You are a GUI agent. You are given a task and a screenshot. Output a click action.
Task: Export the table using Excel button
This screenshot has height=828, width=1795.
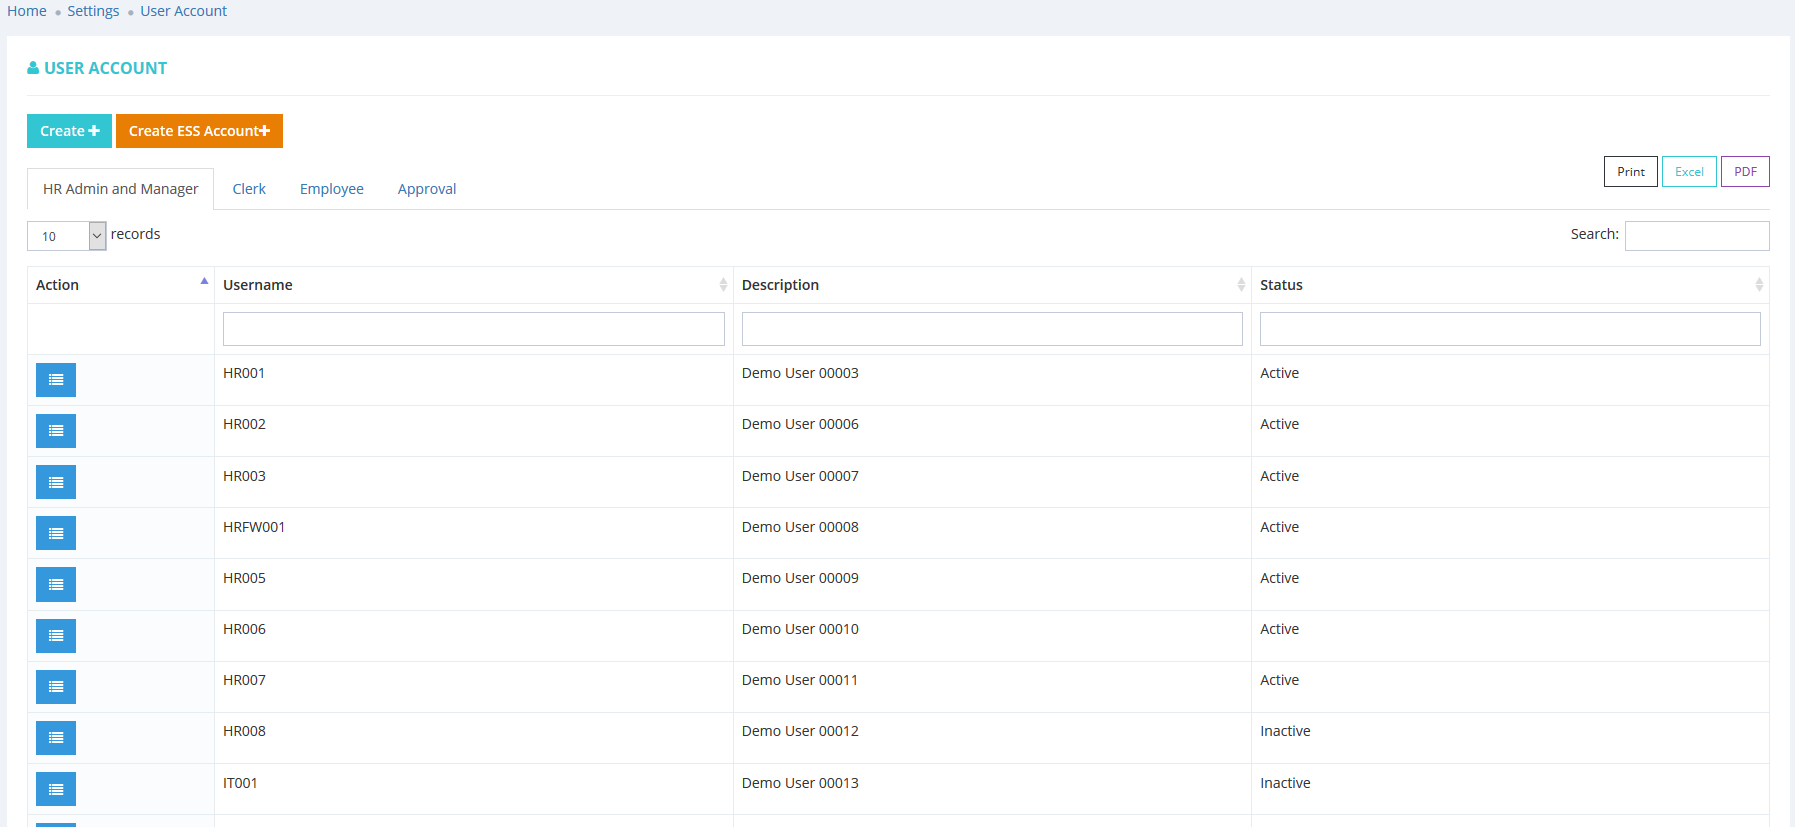pyautogui.click(x=1689, y=172)
